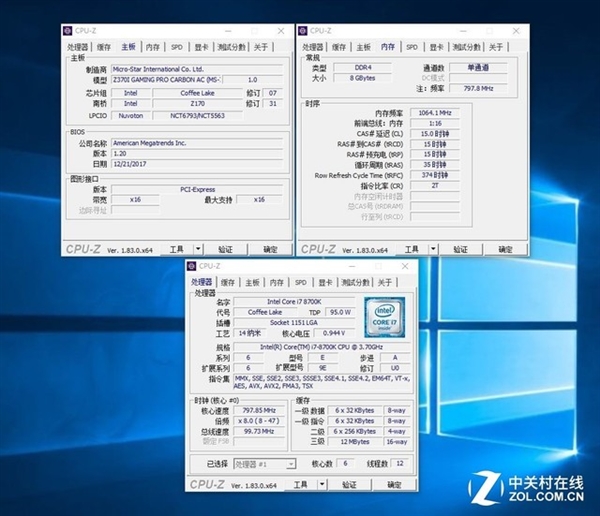This screenshot has width=600, height=516.
Task: Click 验证 button in processor window
Action: 349,485
